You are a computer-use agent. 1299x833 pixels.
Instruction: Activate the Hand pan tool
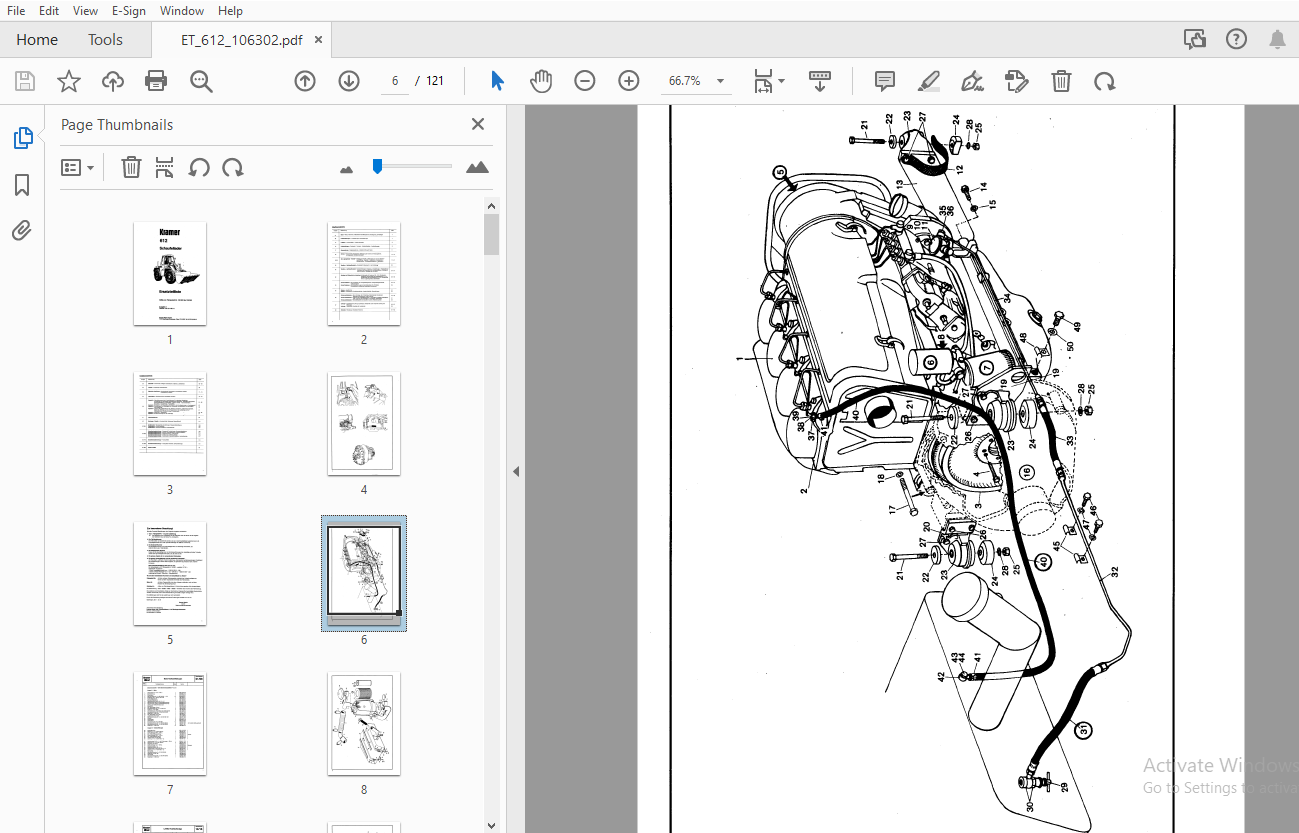coord(541,81)
